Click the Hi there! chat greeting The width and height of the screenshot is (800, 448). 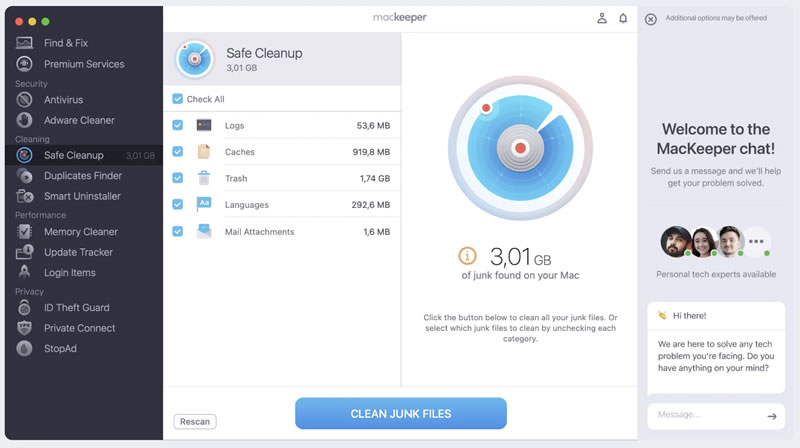689,315
